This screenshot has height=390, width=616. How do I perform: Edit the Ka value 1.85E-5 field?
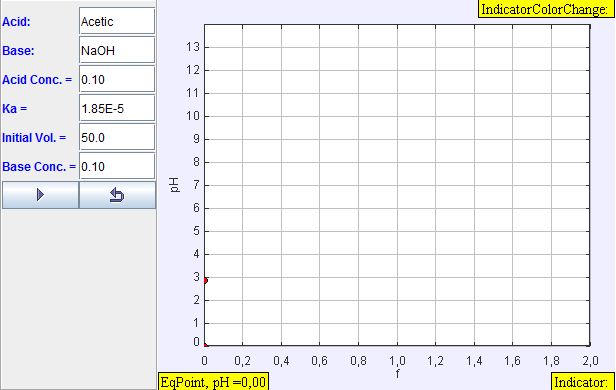[117, 108]
